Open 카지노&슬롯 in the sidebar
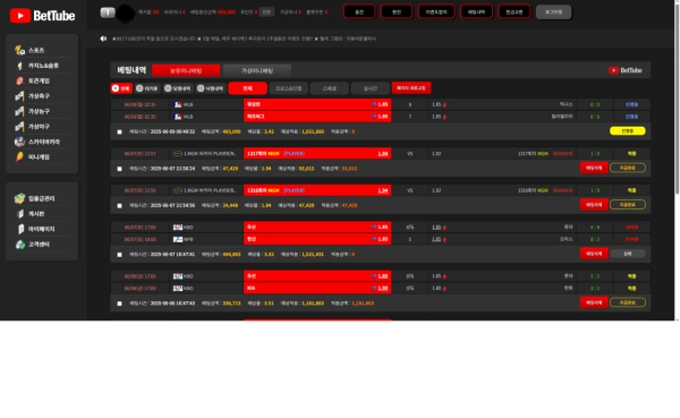 (x=40, y=65)
